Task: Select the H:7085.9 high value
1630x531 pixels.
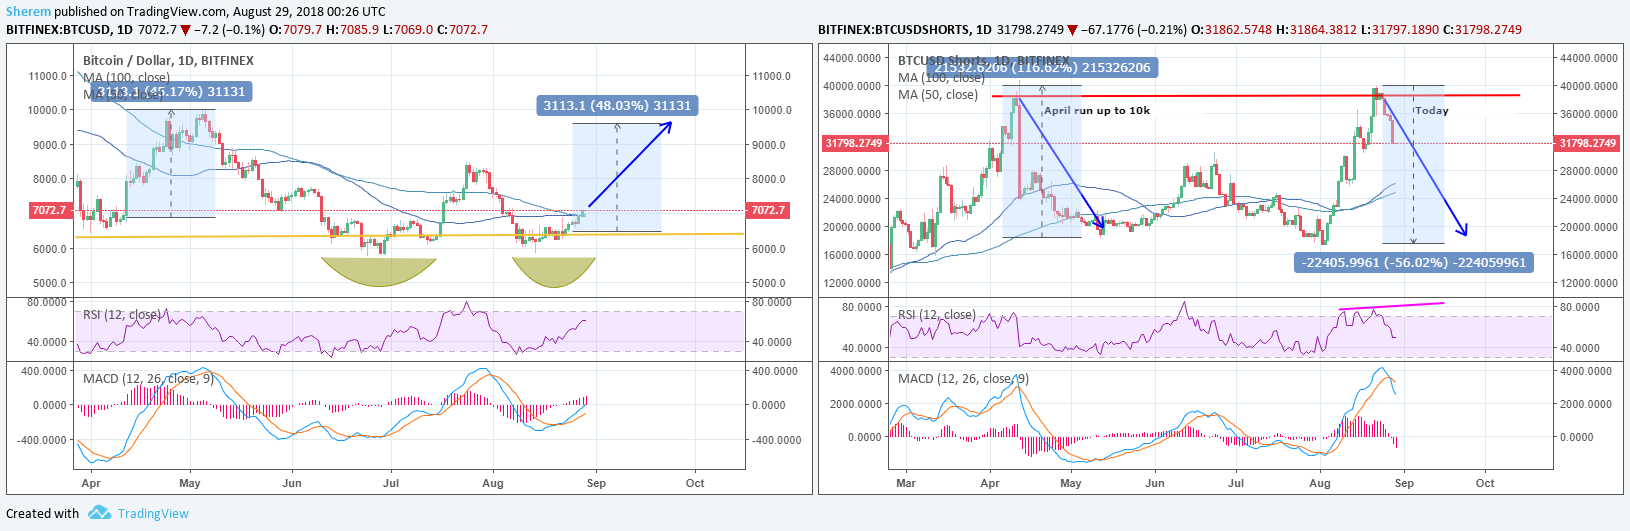Action: point(353,29)
